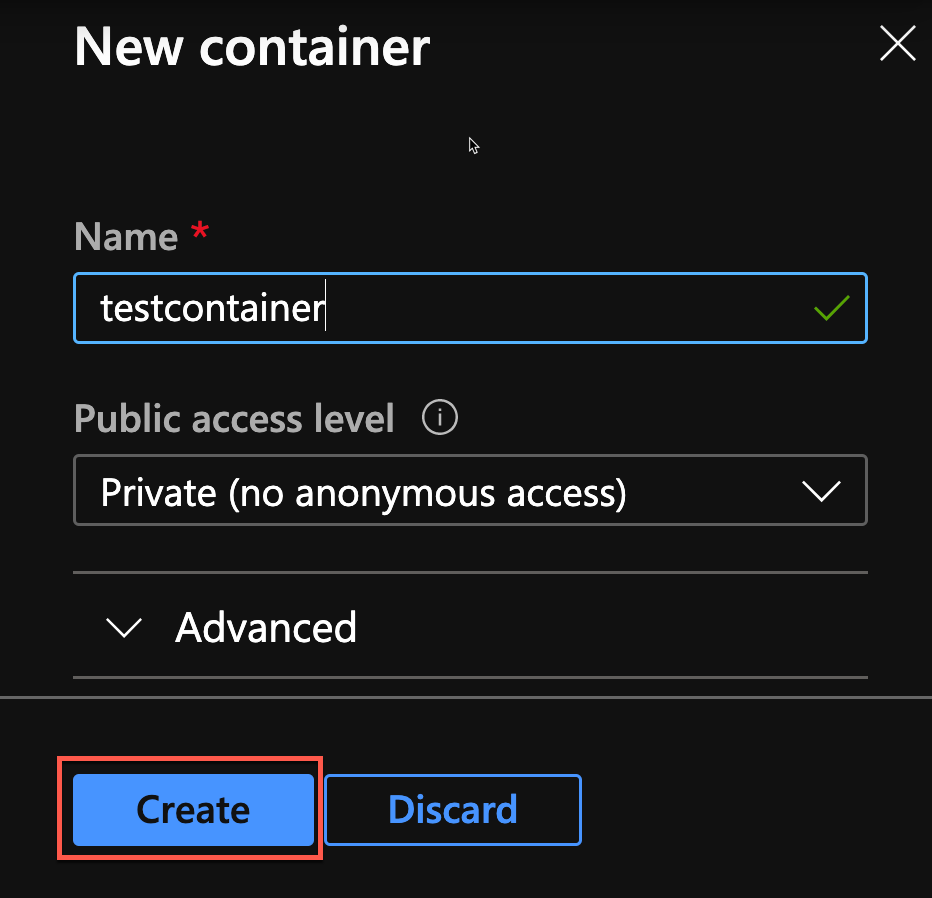Click the New container heading
932x898 pixels.
(252, 46)
